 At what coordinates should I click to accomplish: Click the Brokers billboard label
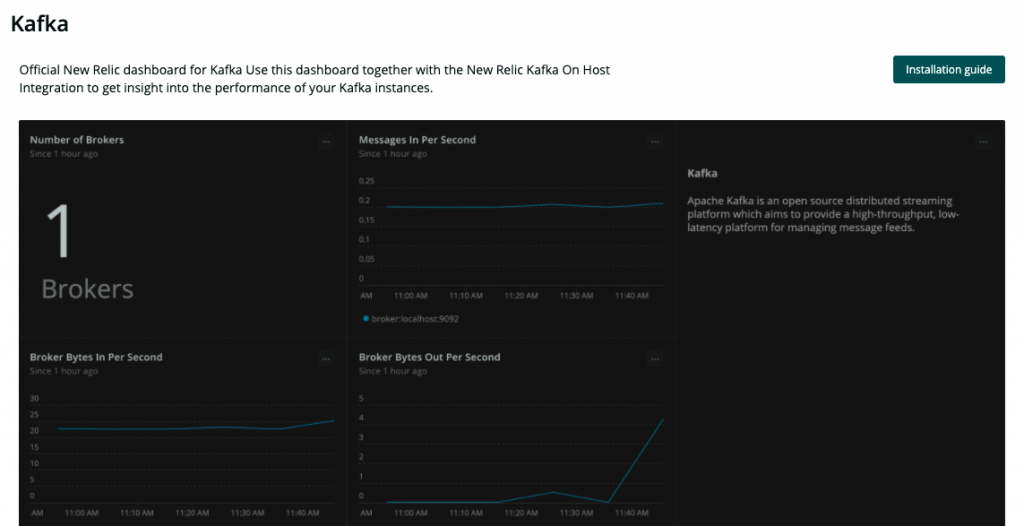[88, 289]
